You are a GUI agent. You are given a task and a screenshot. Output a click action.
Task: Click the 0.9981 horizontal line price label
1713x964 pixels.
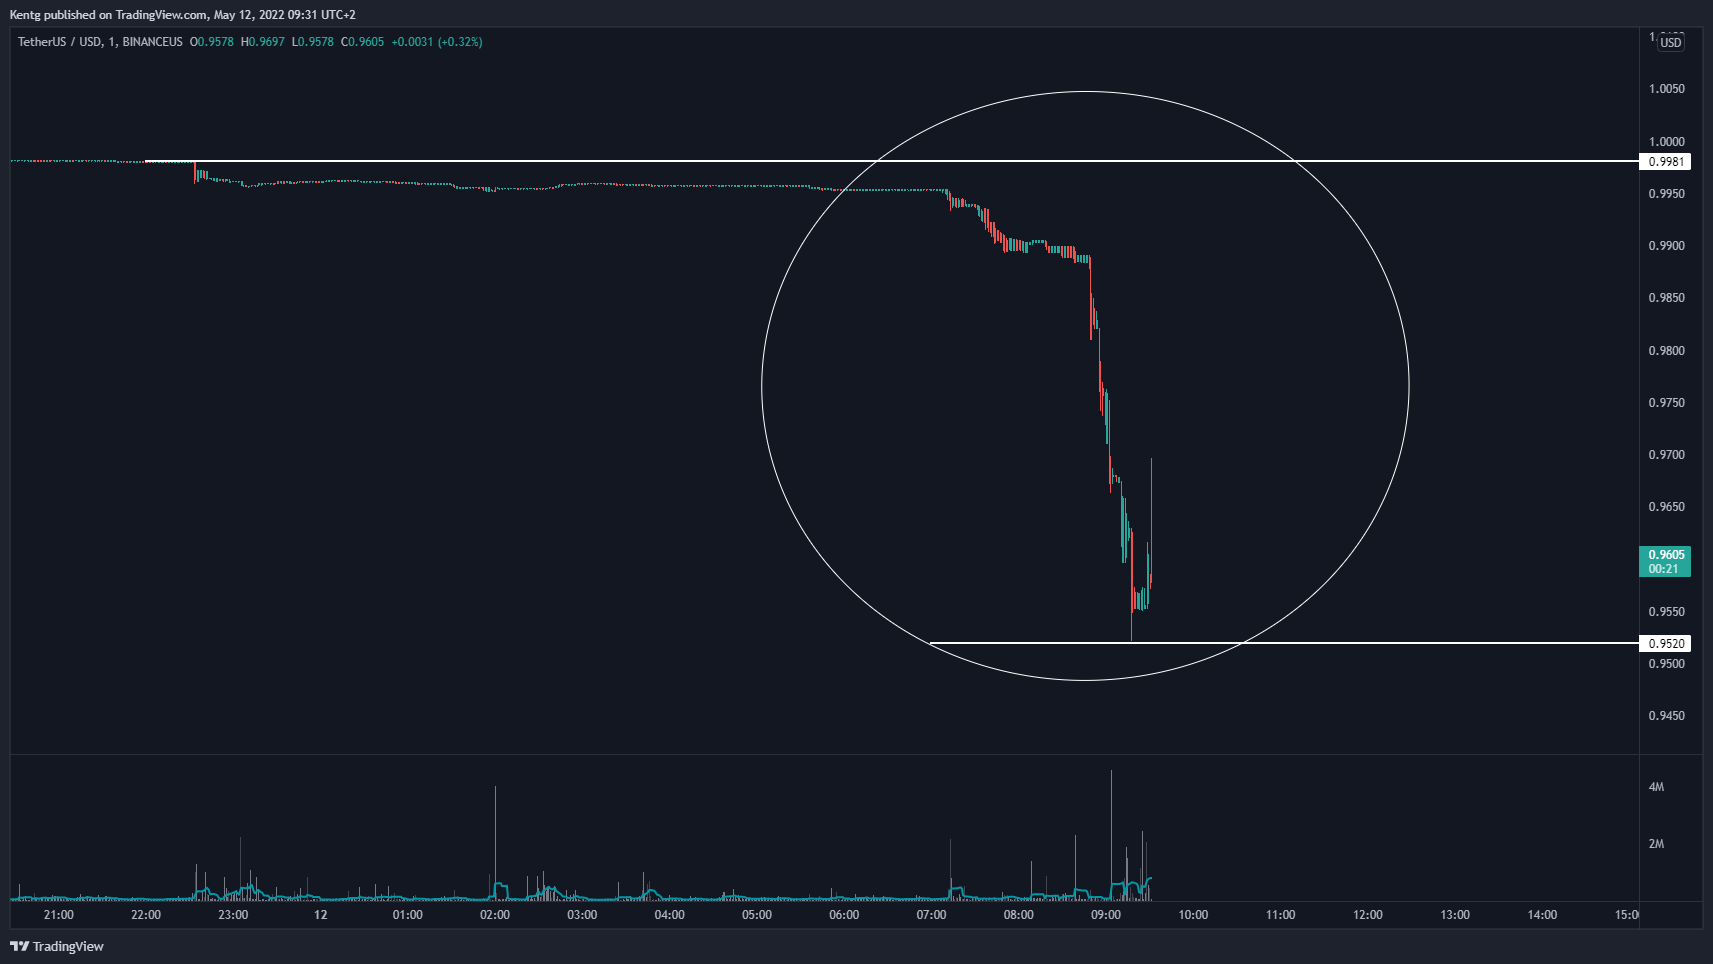point(1665,161)
